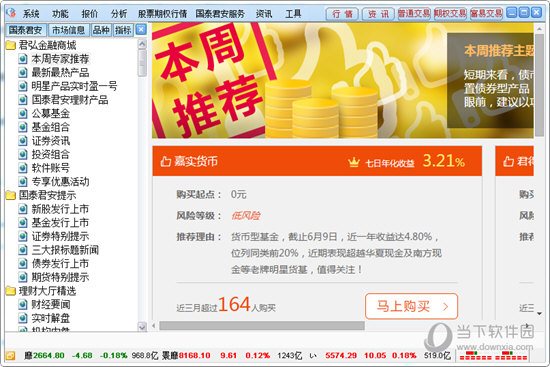Image resolution: width=550 pixels, height=367 pixels.
Task: Click sidebar scrollbar down arrow
Action: (x=142, y=327)
